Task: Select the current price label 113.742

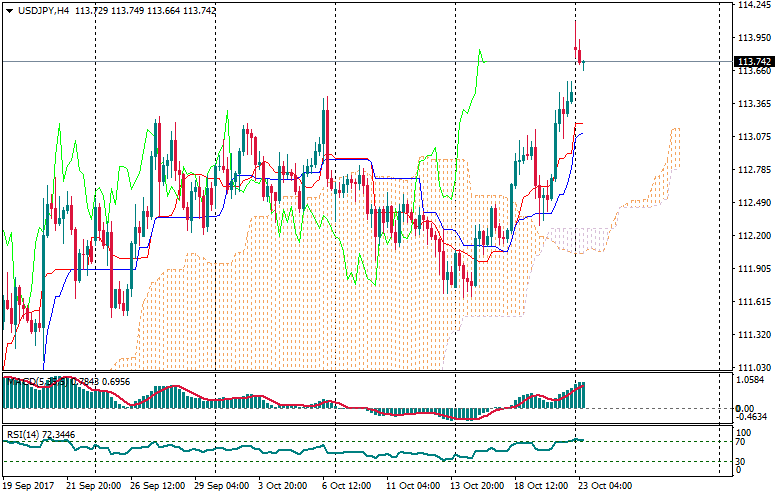Action: click(753, 62)
